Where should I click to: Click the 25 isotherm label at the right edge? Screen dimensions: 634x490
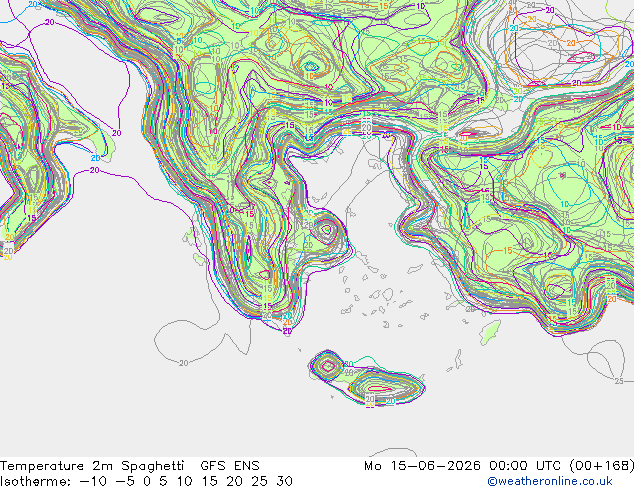click(x=619, y=381)
